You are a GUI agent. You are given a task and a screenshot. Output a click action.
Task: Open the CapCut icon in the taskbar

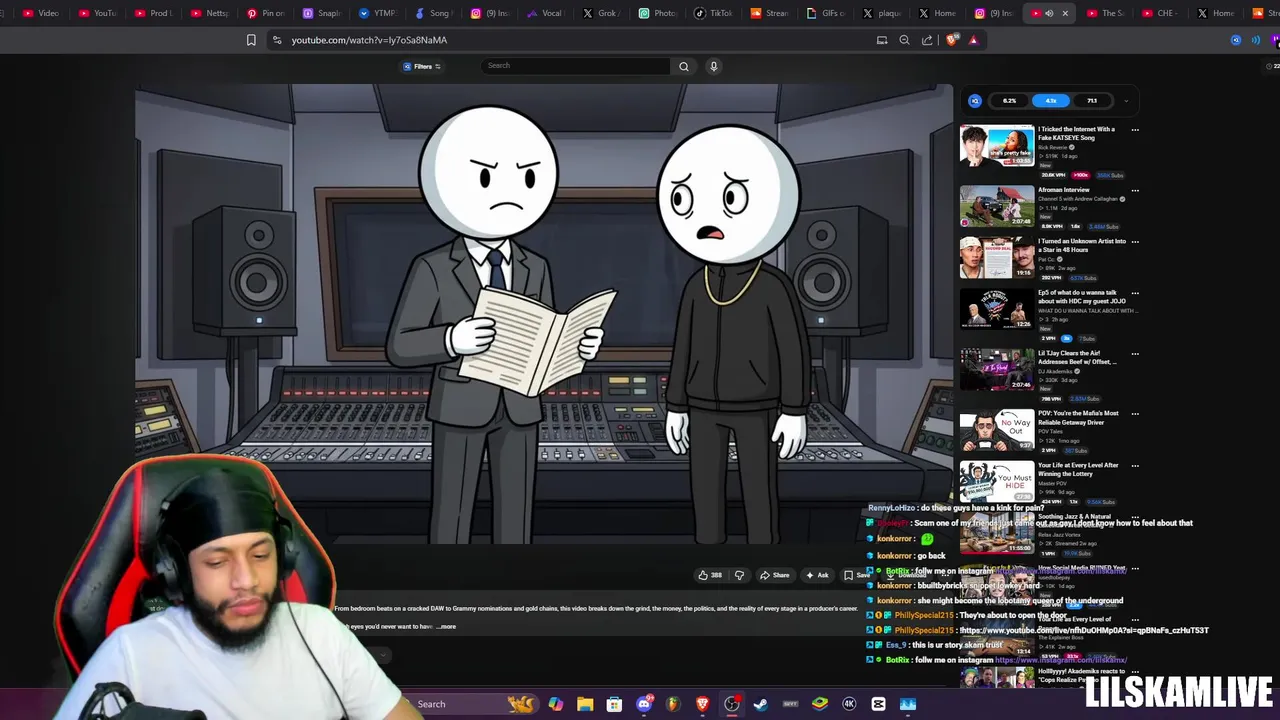click(x=878, y=704)
